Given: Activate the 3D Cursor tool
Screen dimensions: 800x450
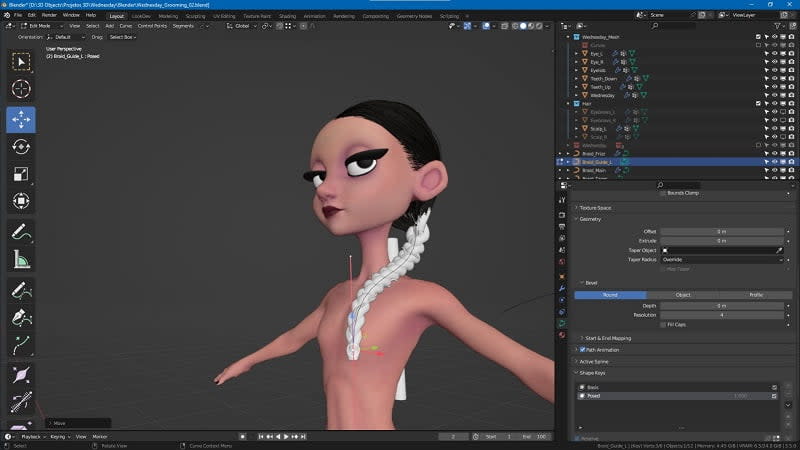Looking at the screenshot, I should click(x=21, y=89).
